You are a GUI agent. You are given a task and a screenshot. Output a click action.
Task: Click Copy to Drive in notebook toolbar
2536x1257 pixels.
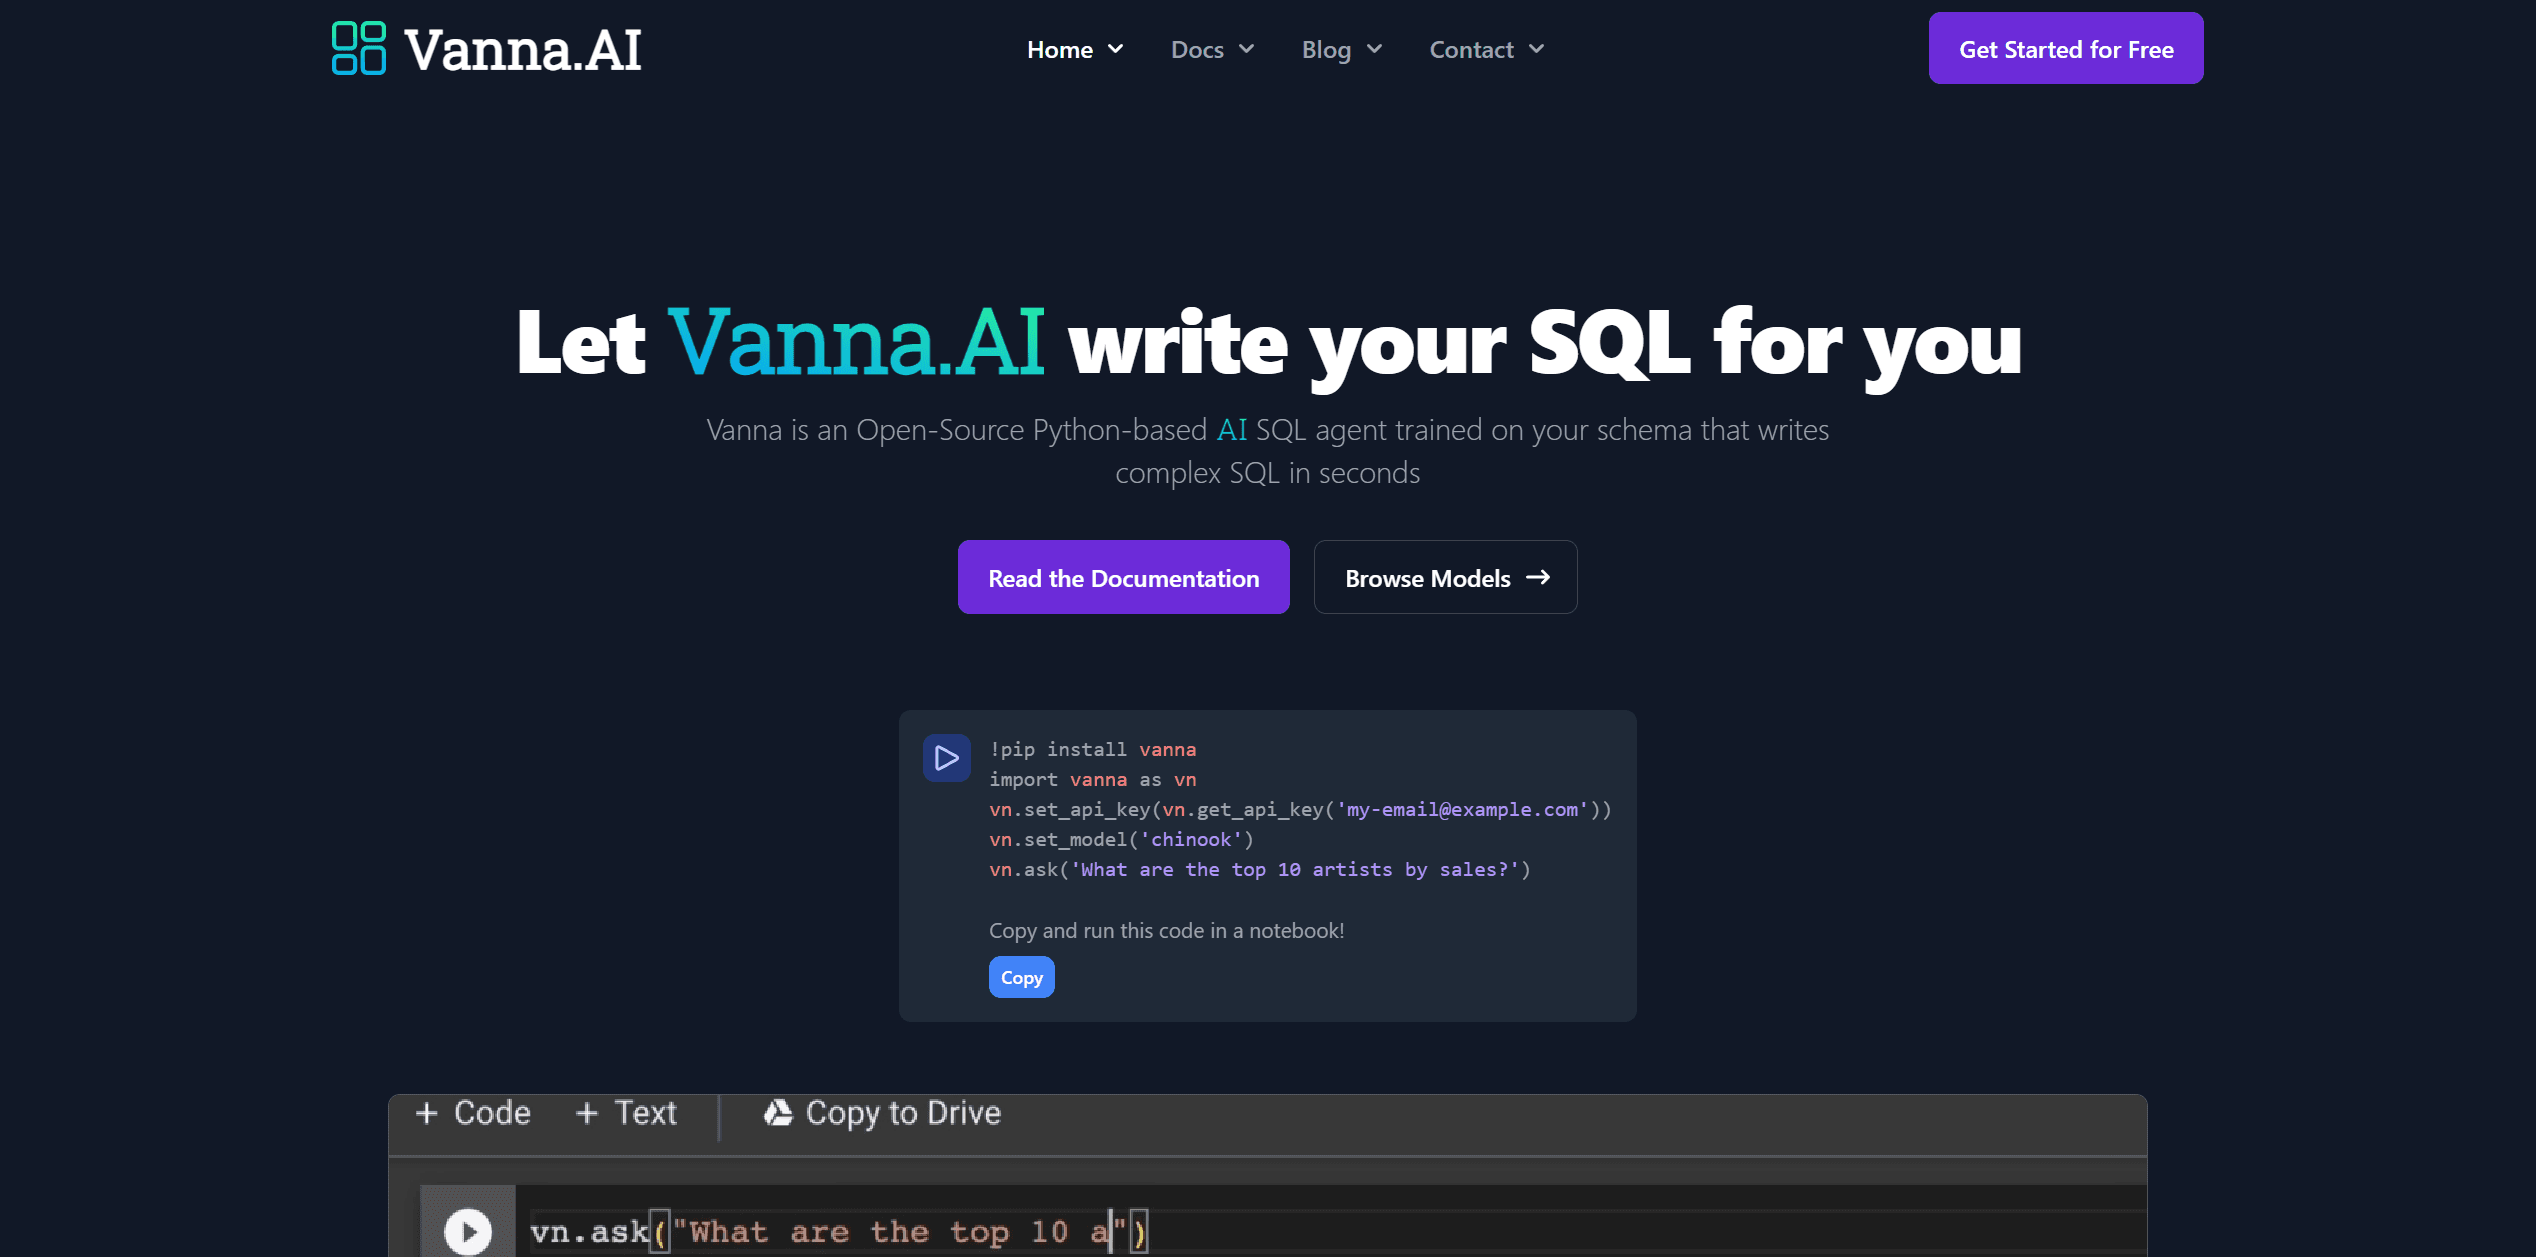pyautogui.click(x=882, y=1113)
